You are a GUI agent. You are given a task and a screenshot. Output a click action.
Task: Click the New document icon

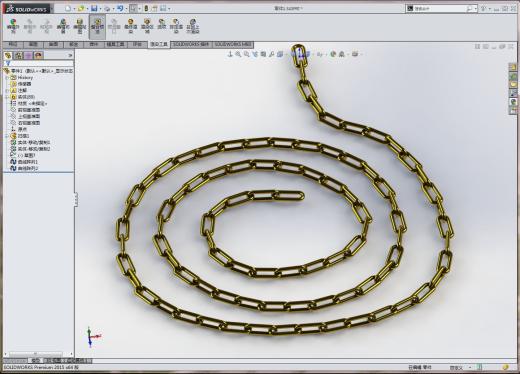coord(68,8)
